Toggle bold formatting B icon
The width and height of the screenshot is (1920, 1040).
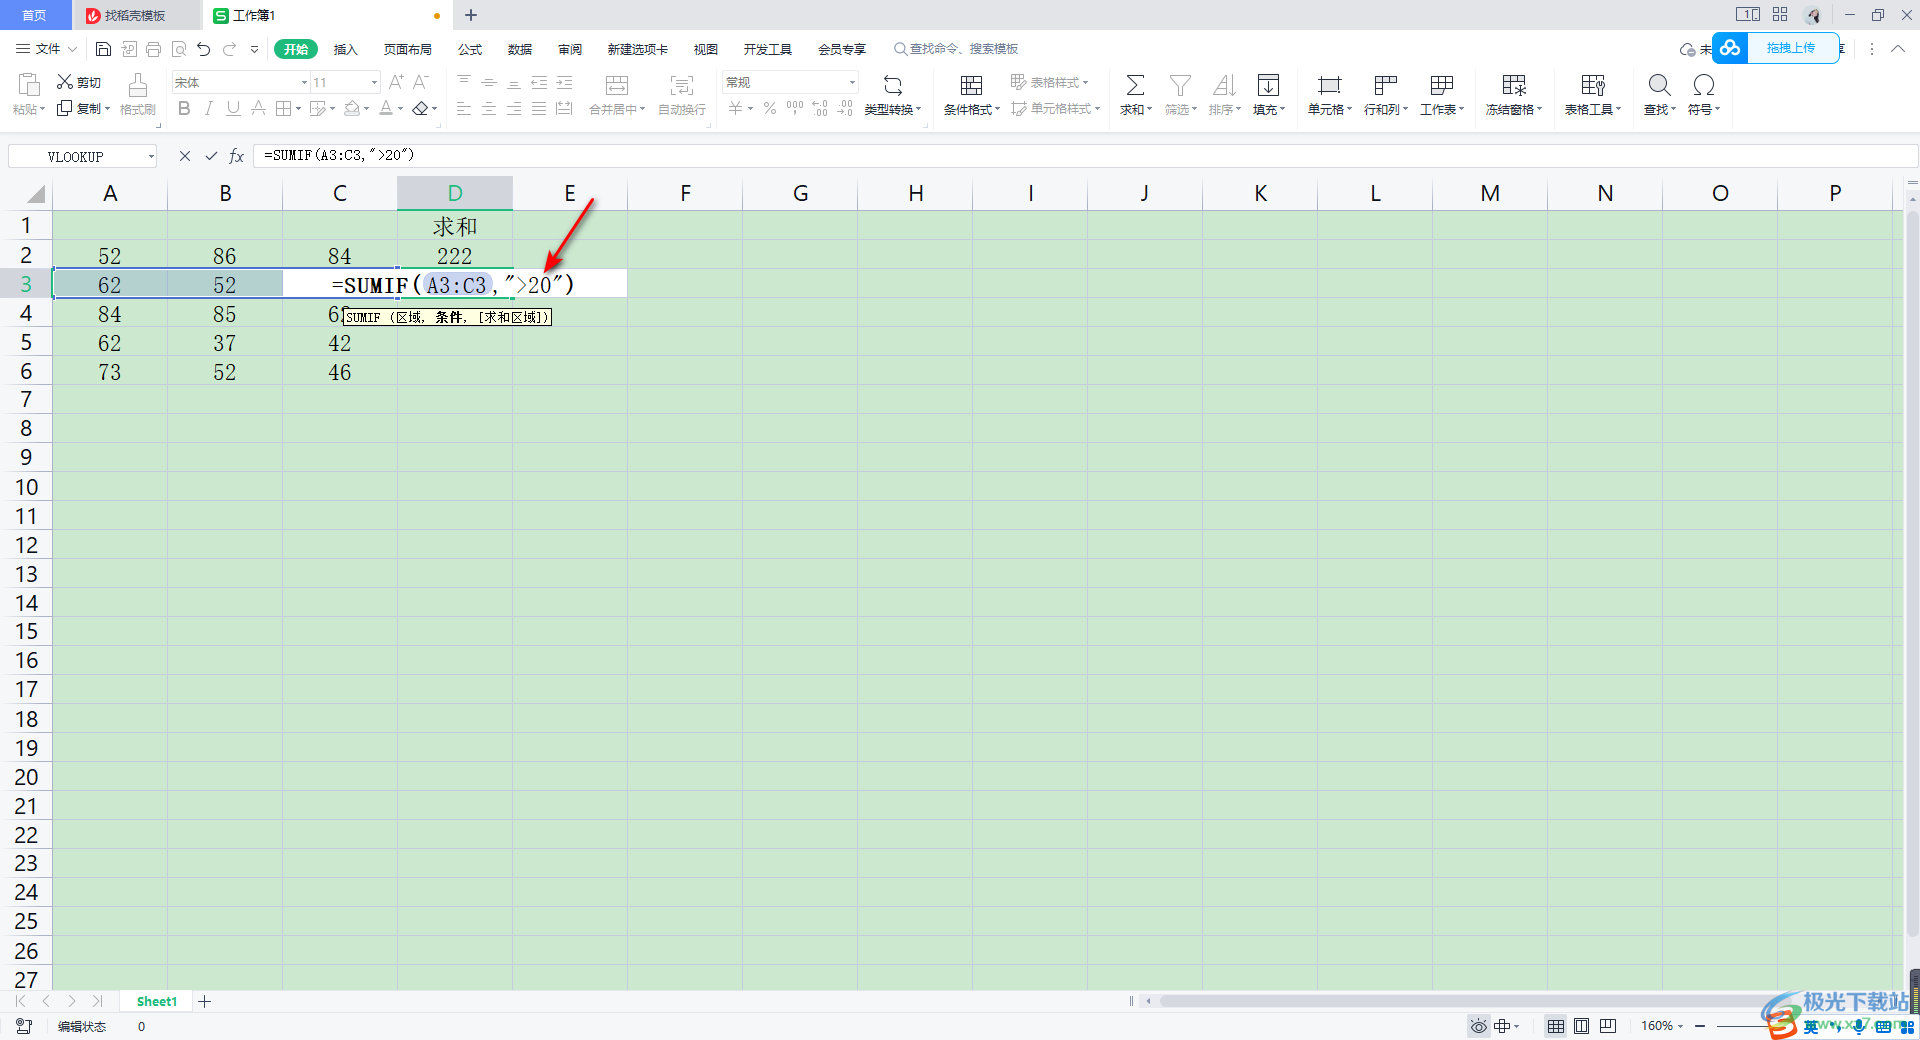pyautogui.click(x=184, y=109)
